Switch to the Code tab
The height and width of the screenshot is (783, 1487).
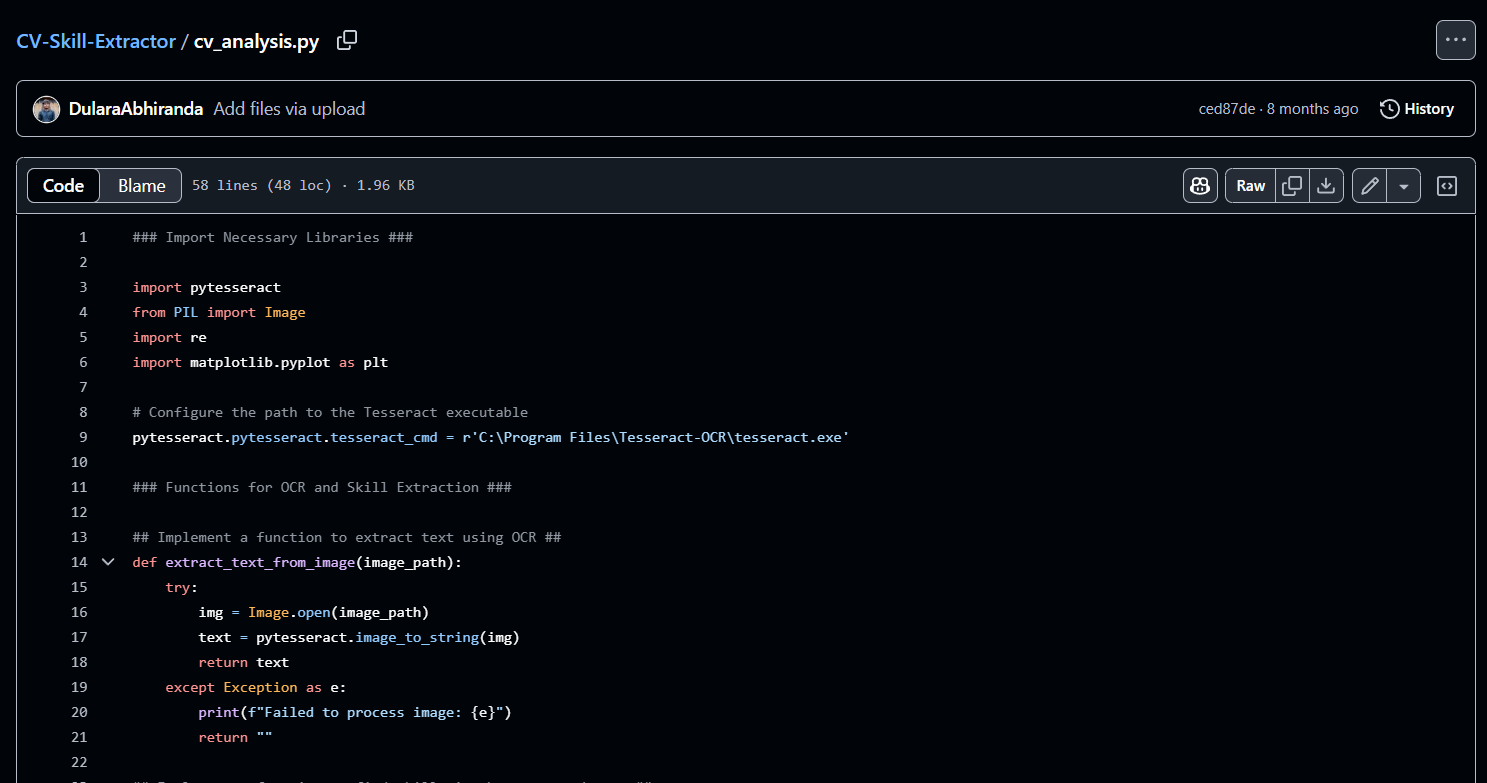pyautogui.click(x=63, y=185)
